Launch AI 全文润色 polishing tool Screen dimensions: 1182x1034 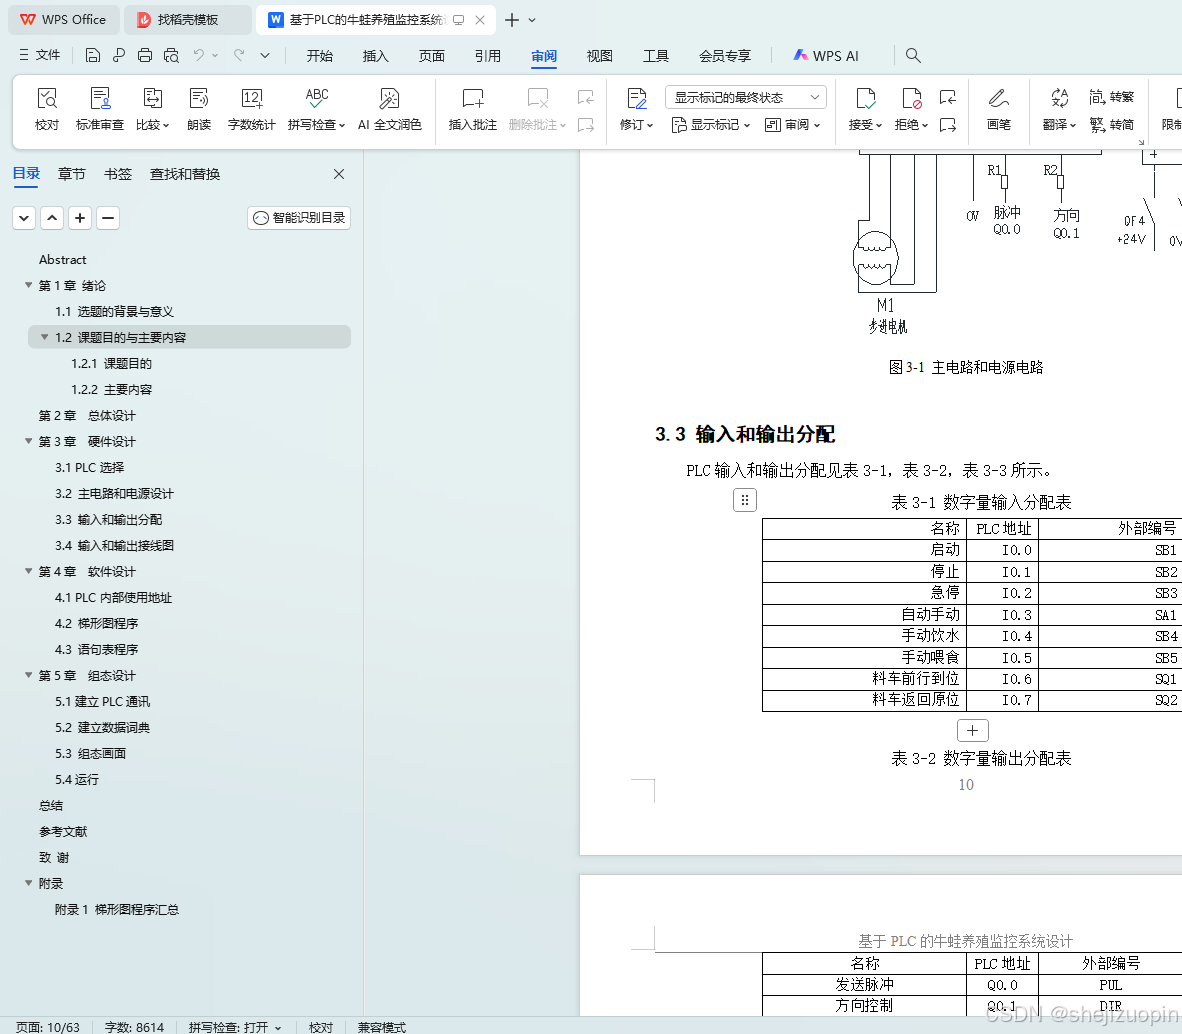click(x=389, y=109)
